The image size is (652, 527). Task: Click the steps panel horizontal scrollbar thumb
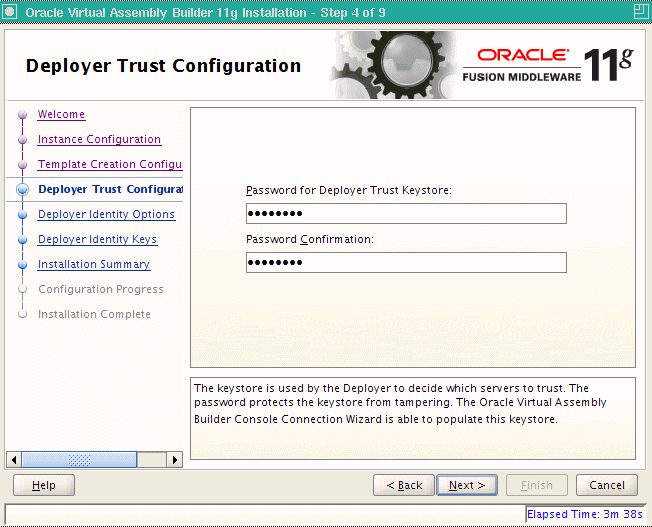79,460
